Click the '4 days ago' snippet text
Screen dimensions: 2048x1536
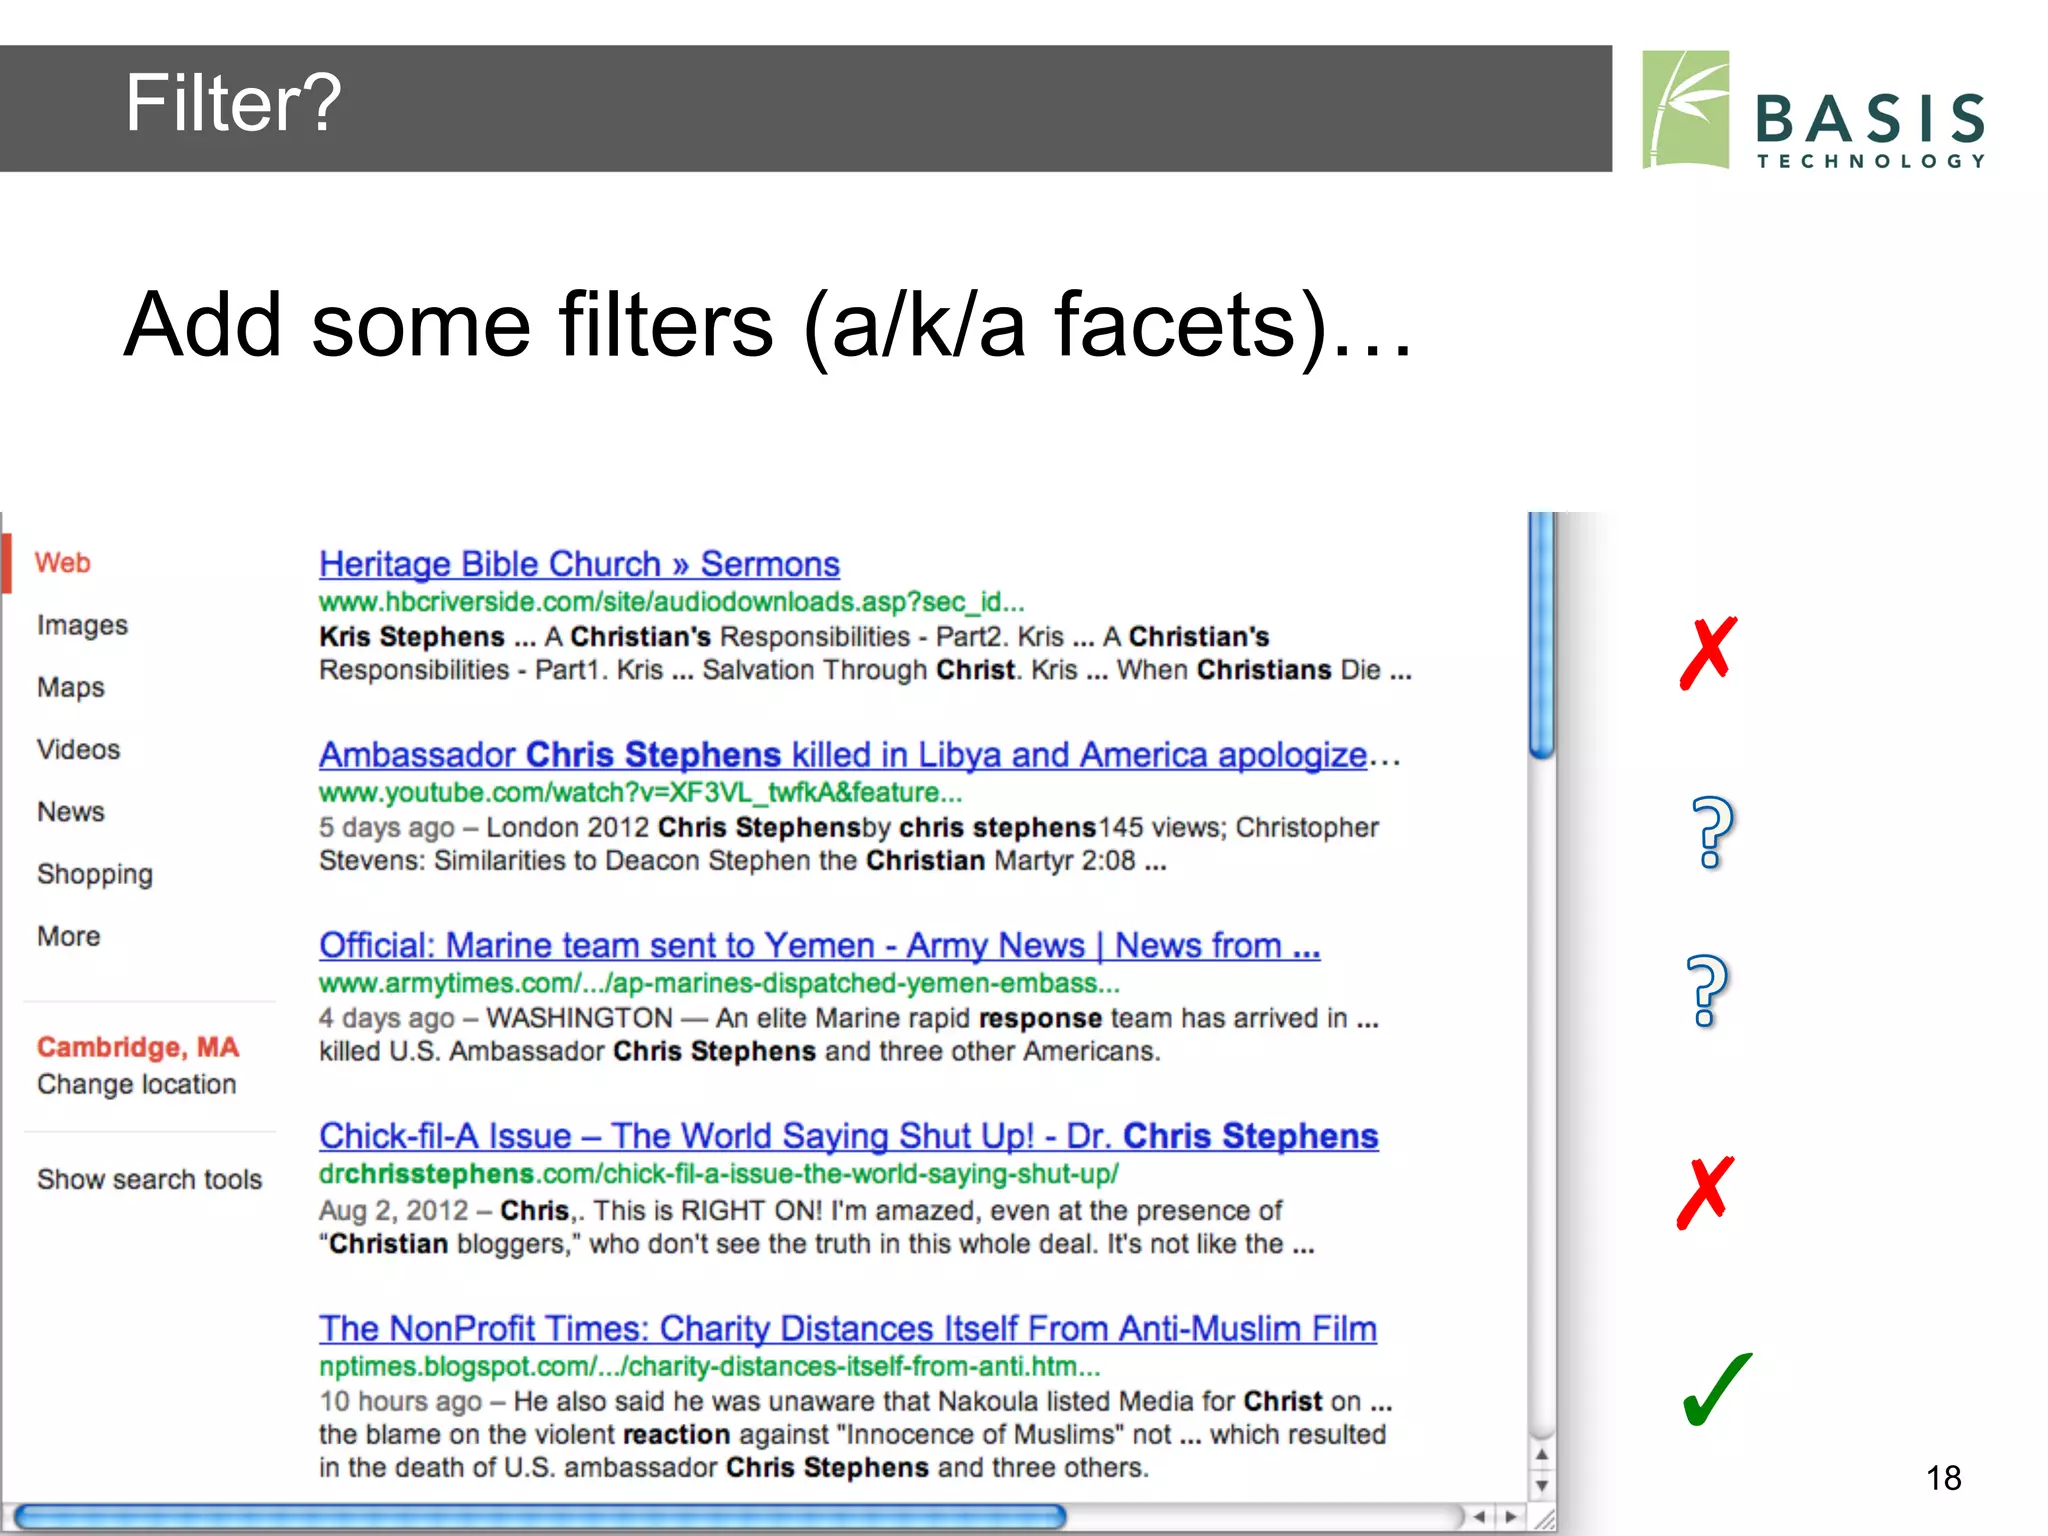(385, 1018)
